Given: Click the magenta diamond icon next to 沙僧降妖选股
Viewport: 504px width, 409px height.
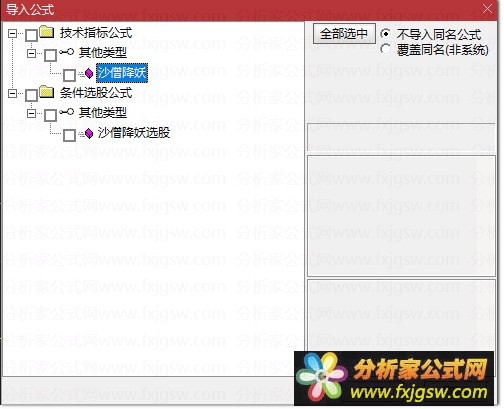Looking at the screenshot, I should click(x=89, y=133).
